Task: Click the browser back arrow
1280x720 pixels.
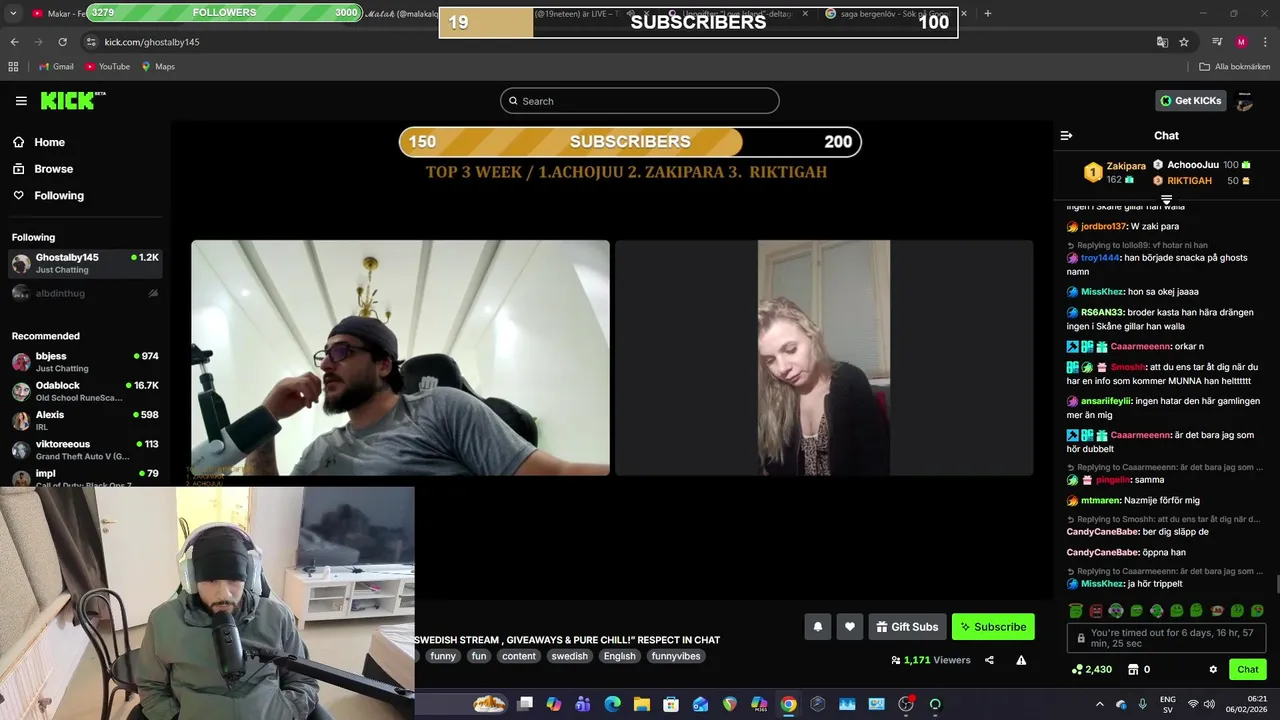Action: click(x=14, y=42)
